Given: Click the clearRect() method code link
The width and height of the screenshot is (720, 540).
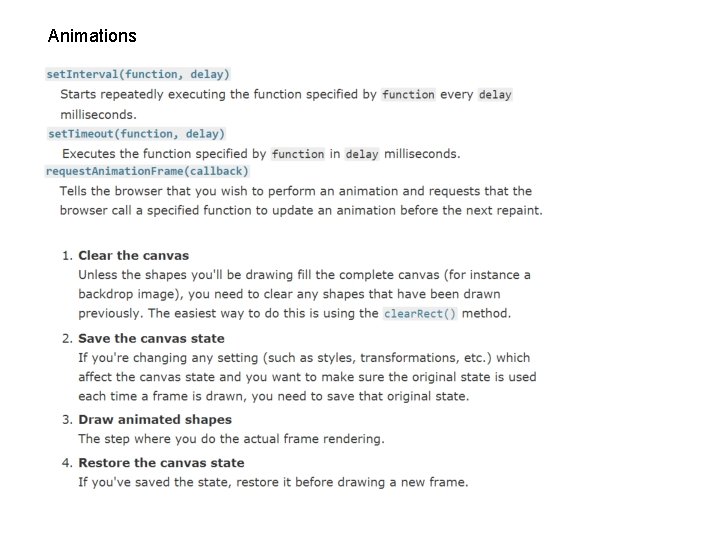Looking at the screenshot, I should click(420, 313).
